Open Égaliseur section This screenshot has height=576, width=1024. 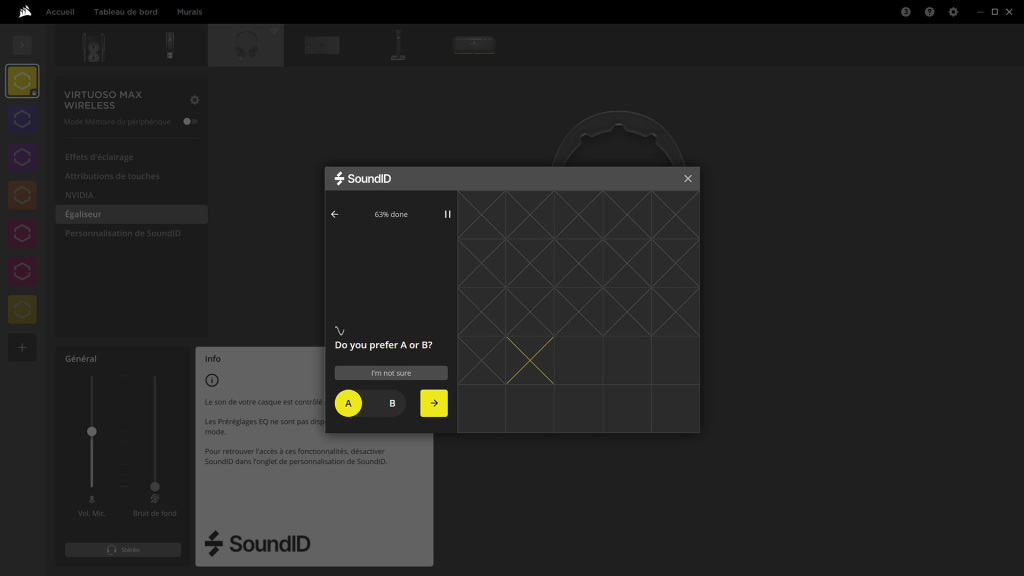coord(131,214)
